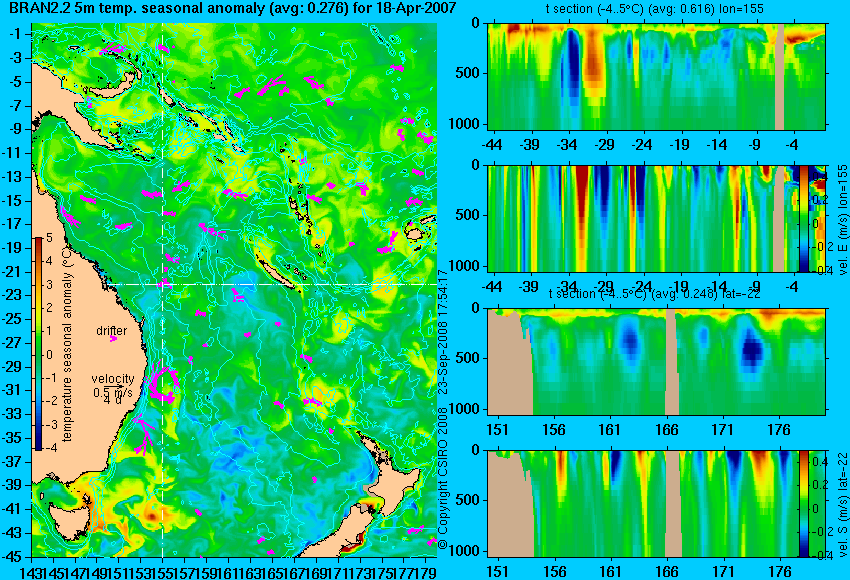Click the large magenta drifter cluster near latitude -30
The image size is (850, 580).
163,384
